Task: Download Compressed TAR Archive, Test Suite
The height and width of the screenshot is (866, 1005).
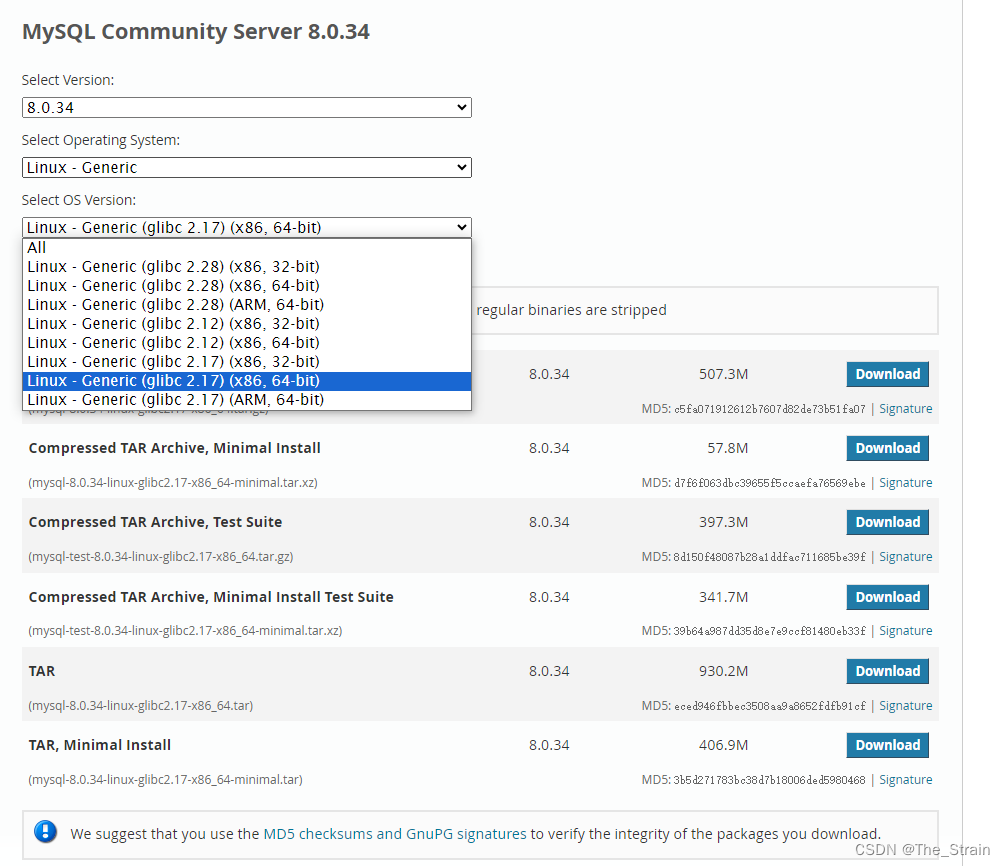Action: (x=888, y=522)
